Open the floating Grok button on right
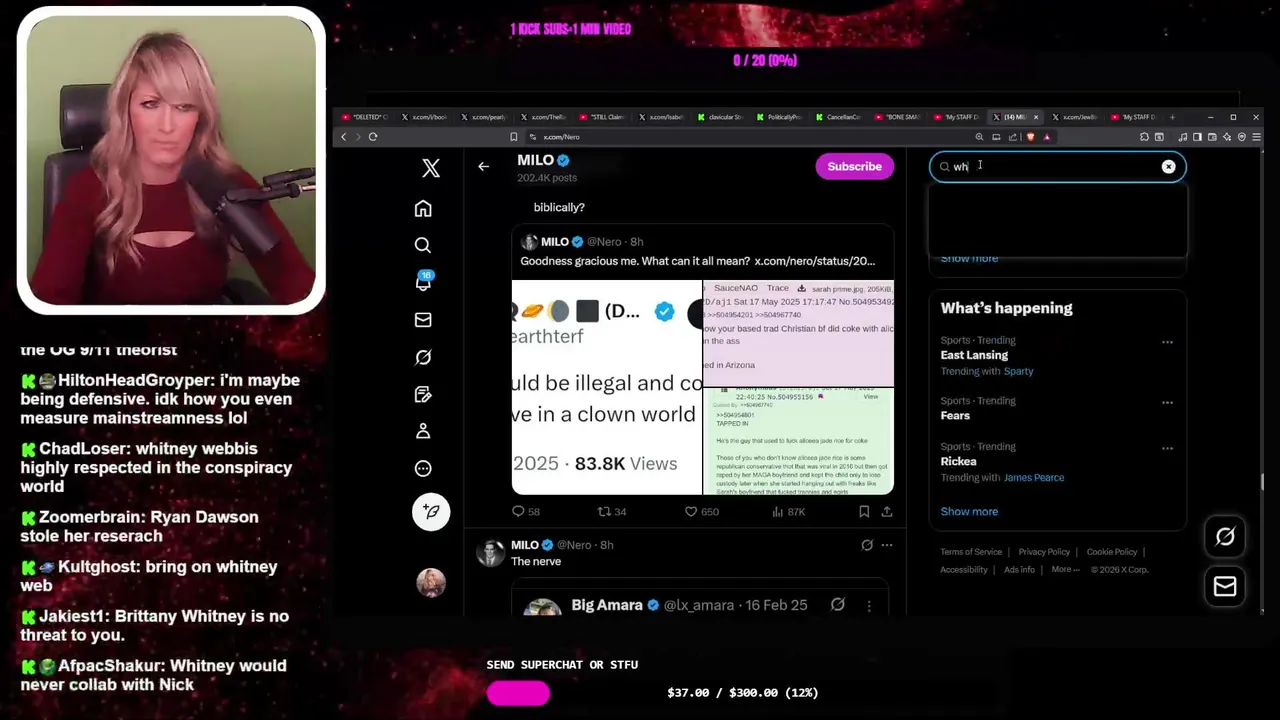1280x720 pixels. click(1225, 537)
